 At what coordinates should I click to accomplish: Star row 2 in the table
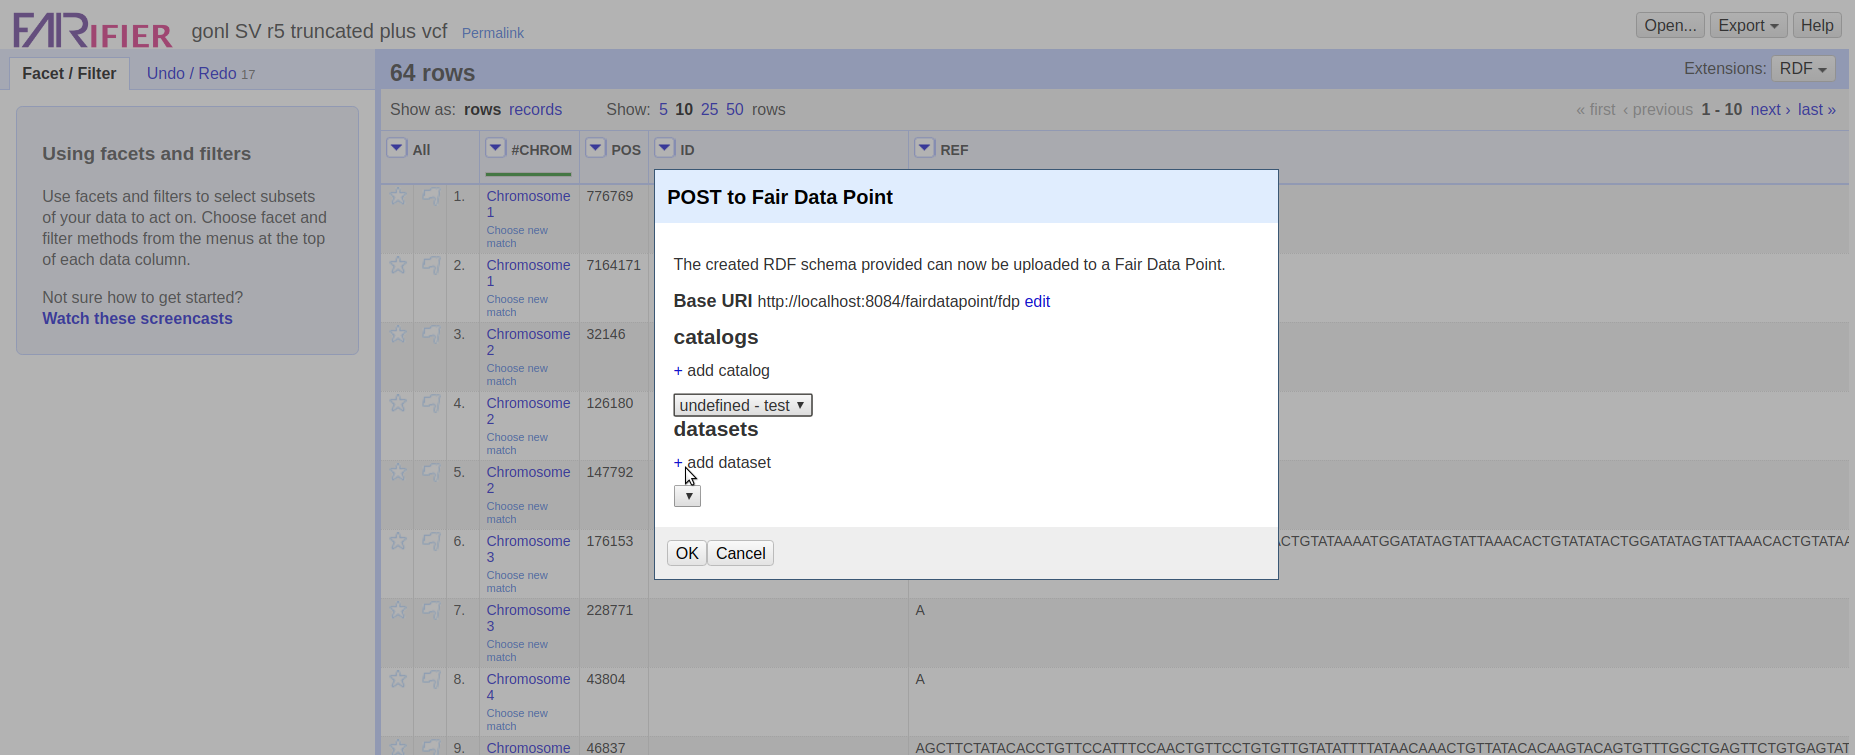click(398, 265)
